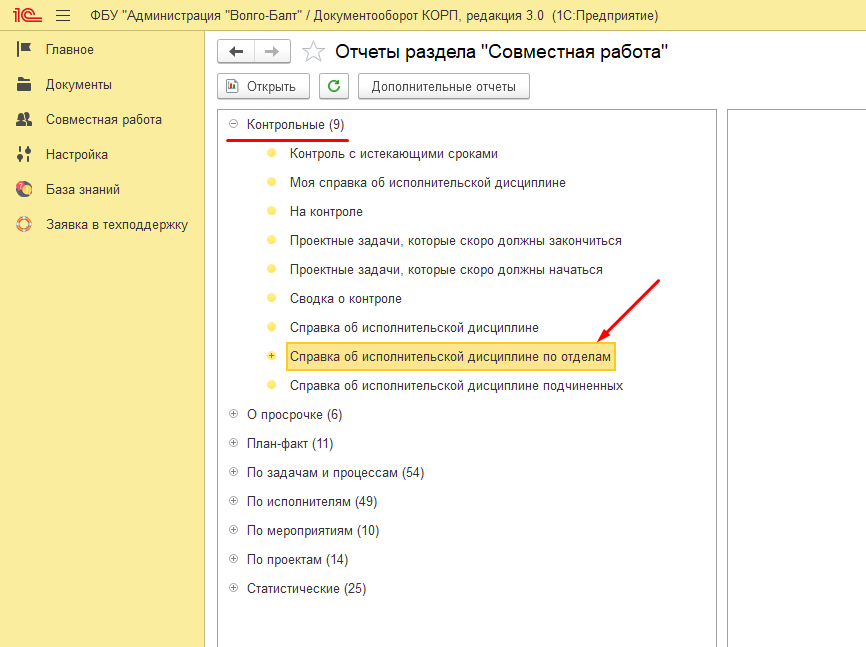Click the 1C logo icon

click(x=25, y=16)
